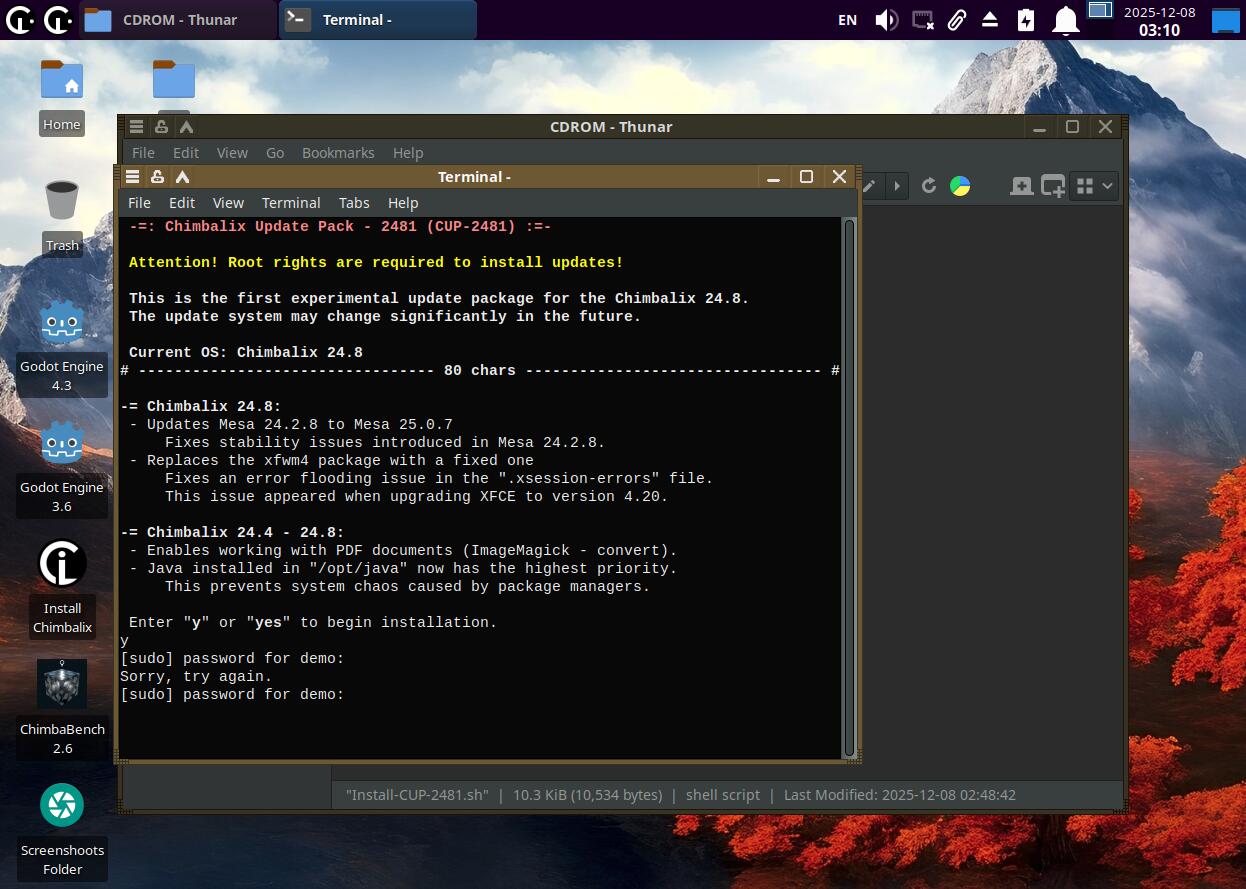Click the CDROM - Thunar window title text

611,127
